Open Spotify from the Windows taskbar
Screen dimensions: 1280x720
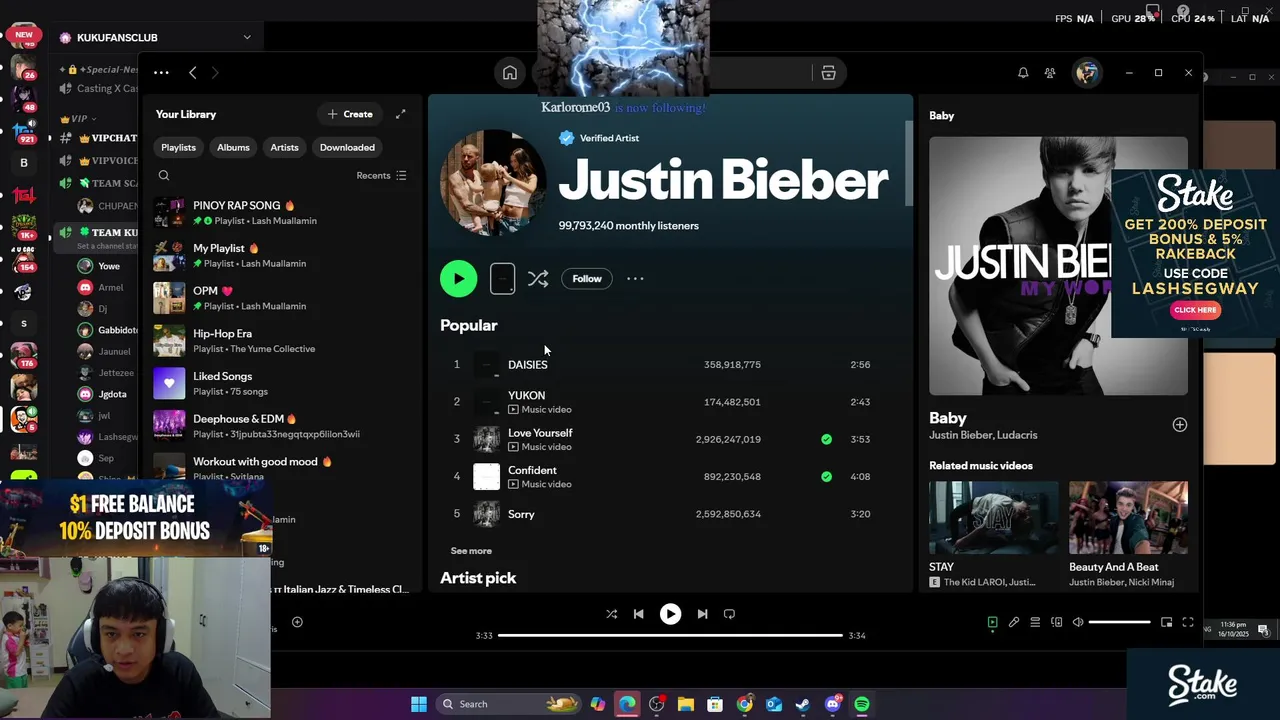[x=862, y=704]
